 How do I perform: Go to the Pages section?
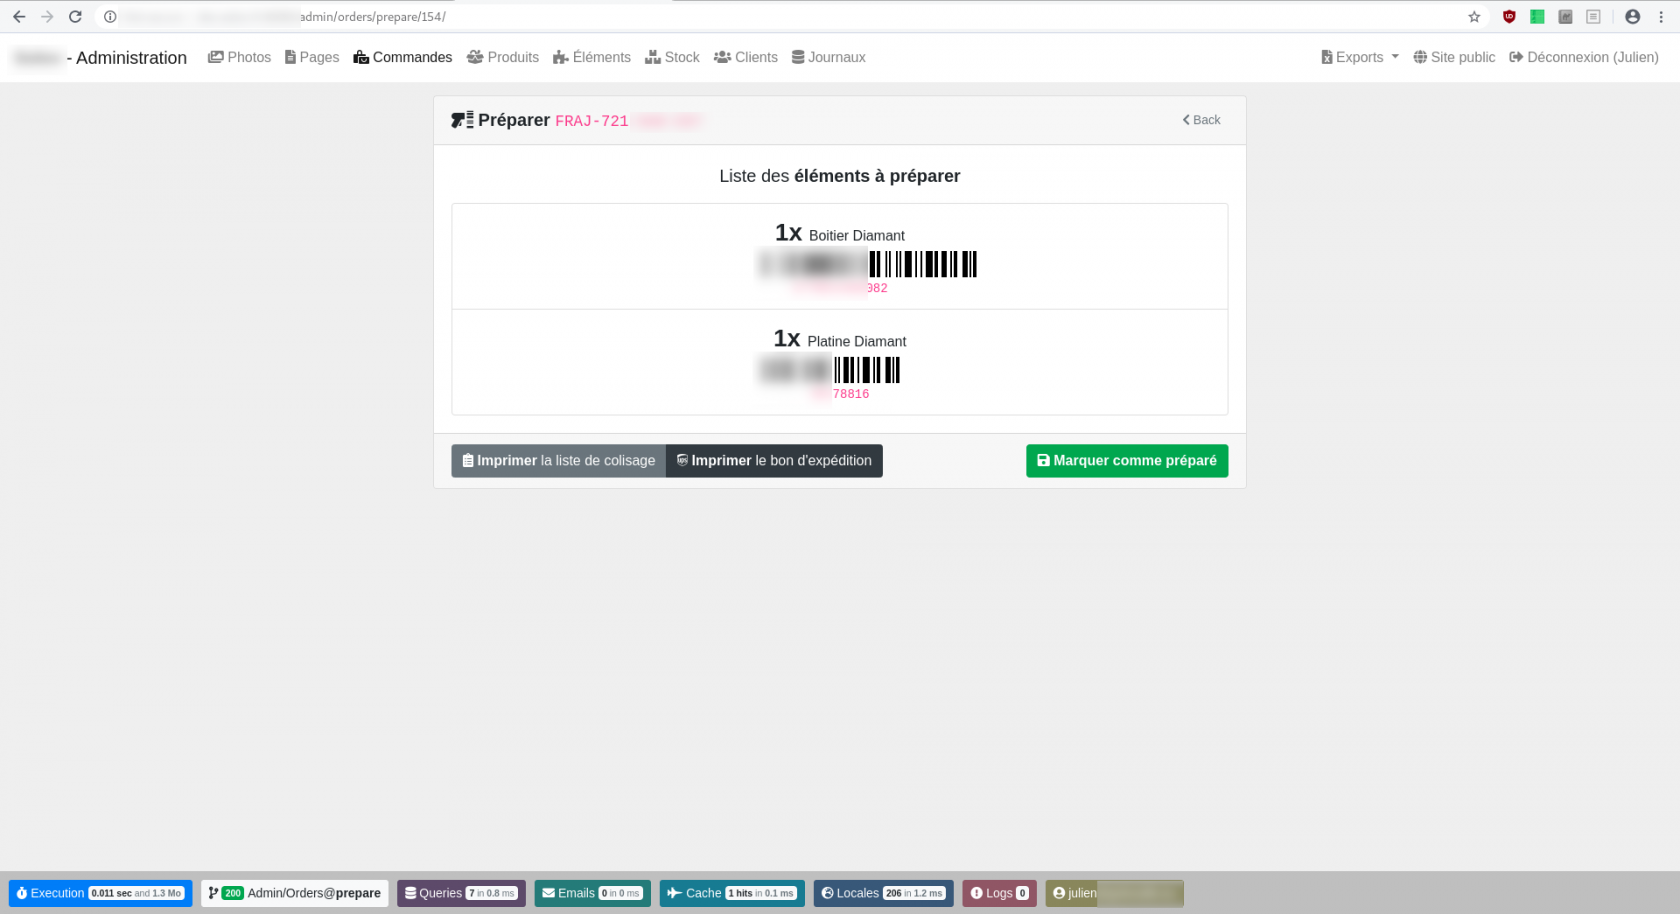tap(312, 57)
